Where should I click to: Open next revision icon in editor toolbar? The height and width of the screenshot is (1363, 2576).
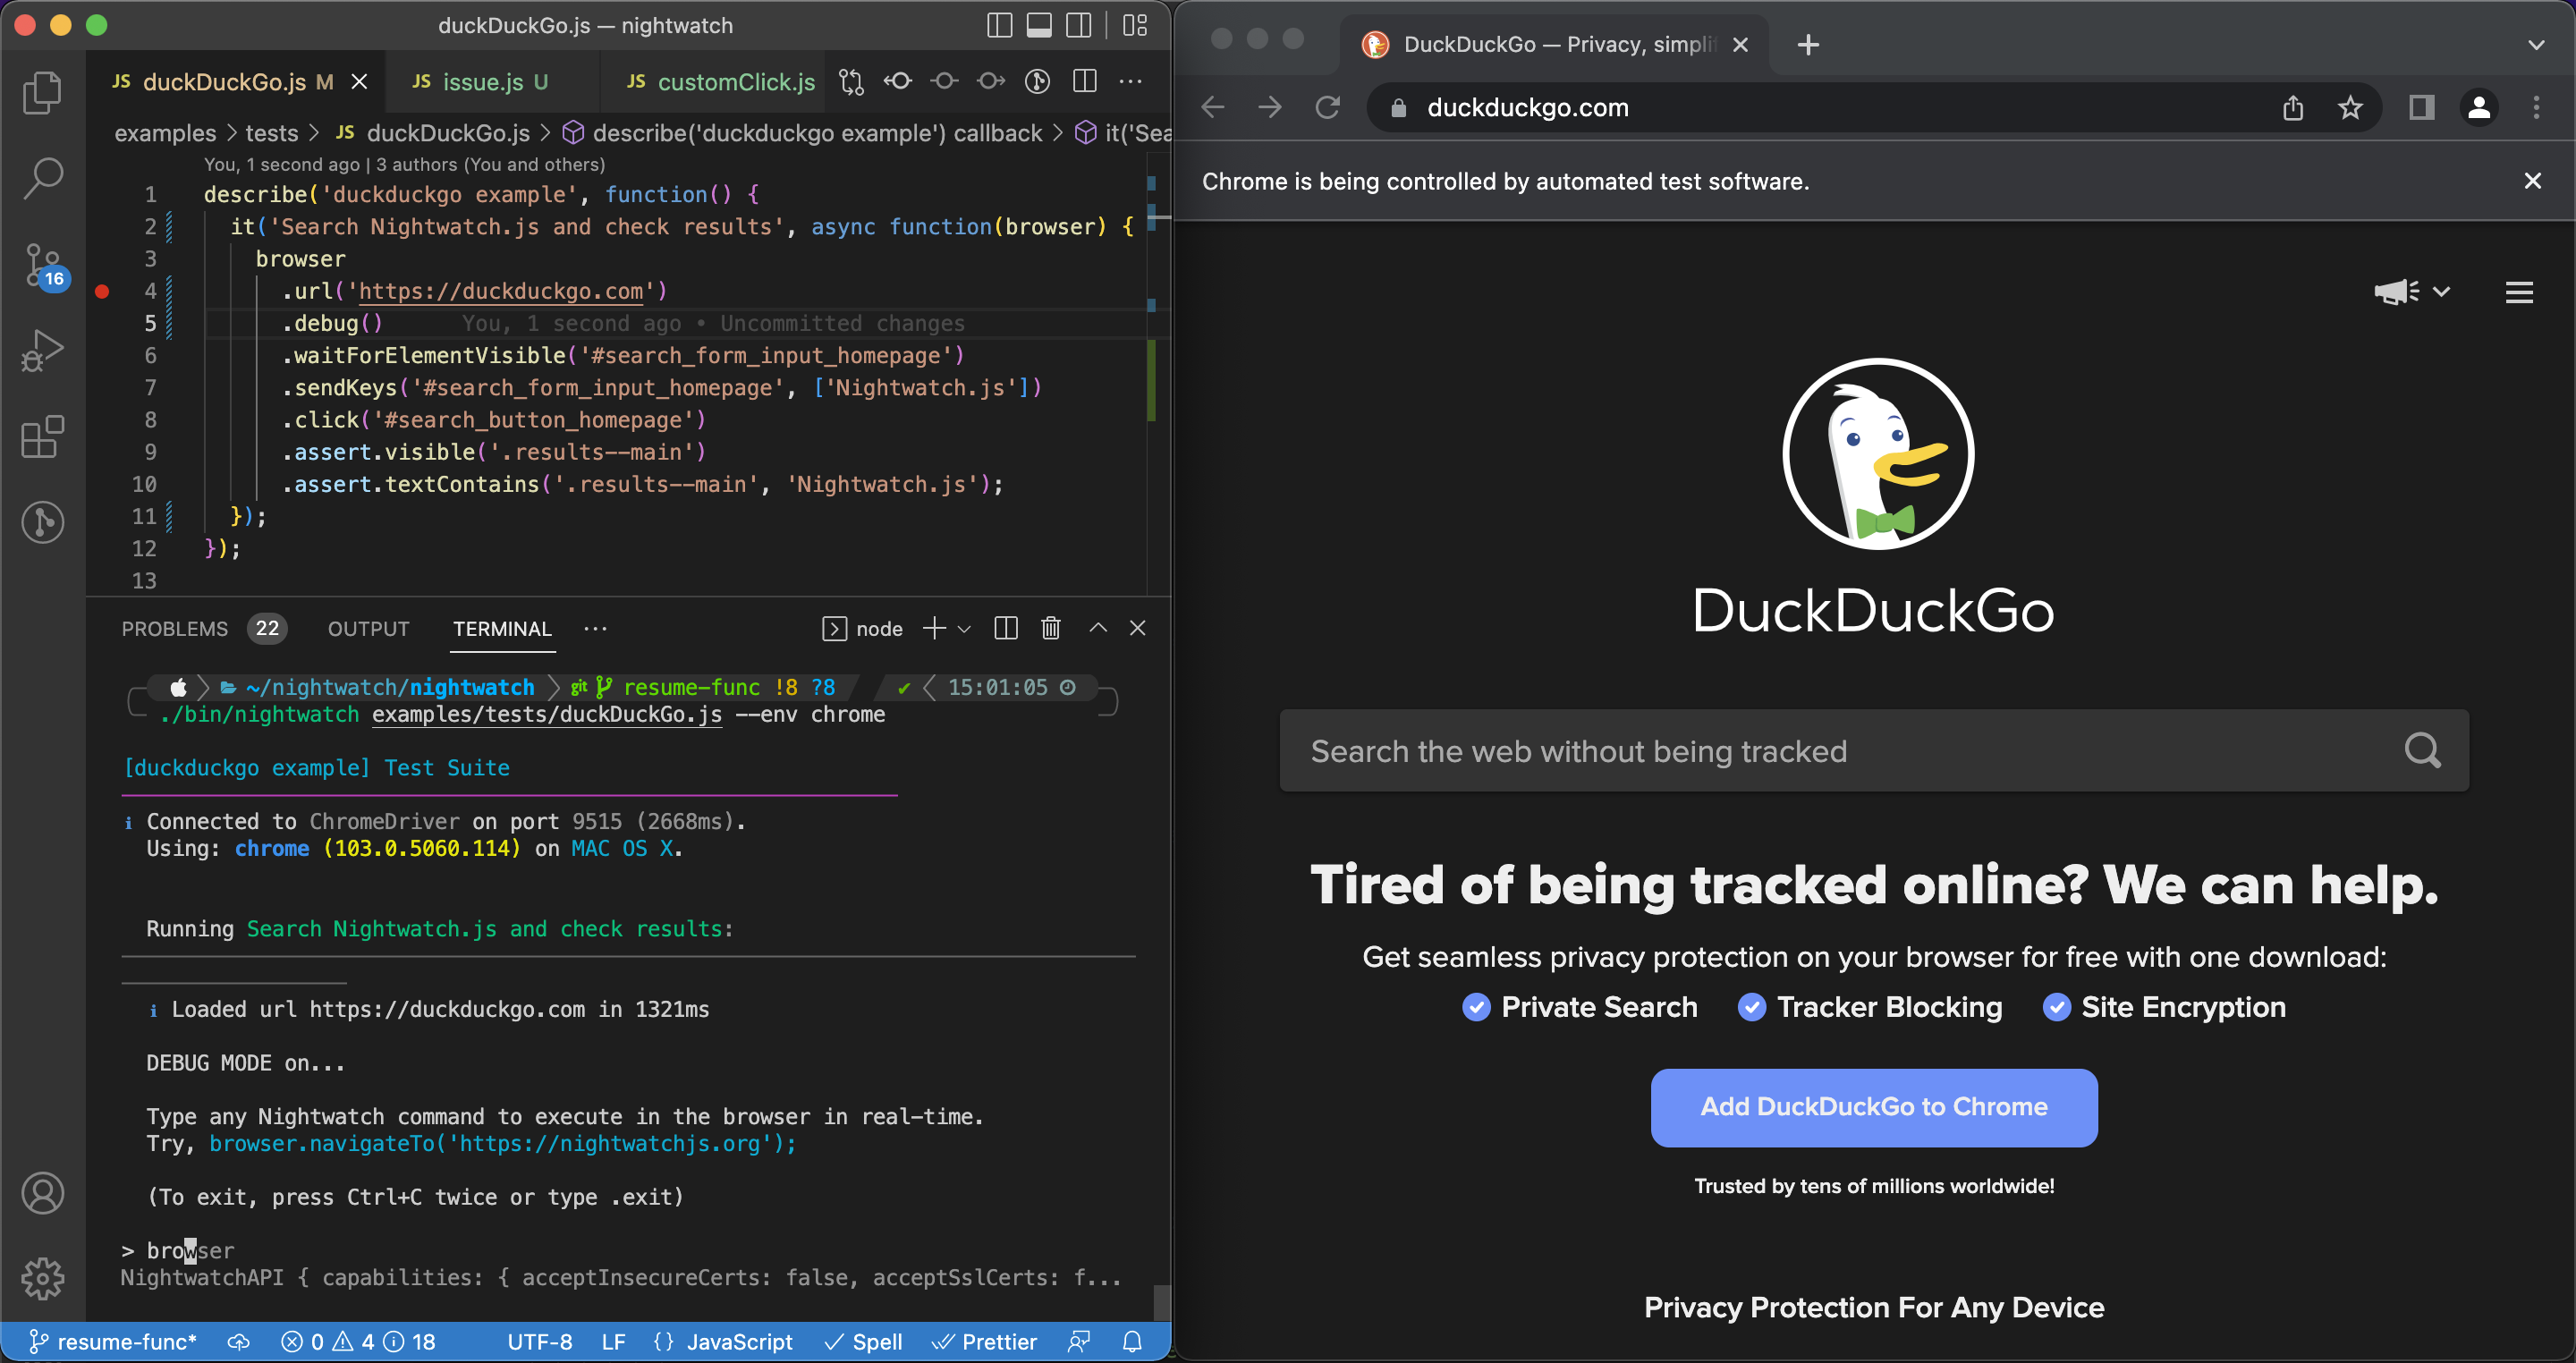pos(991,82)
